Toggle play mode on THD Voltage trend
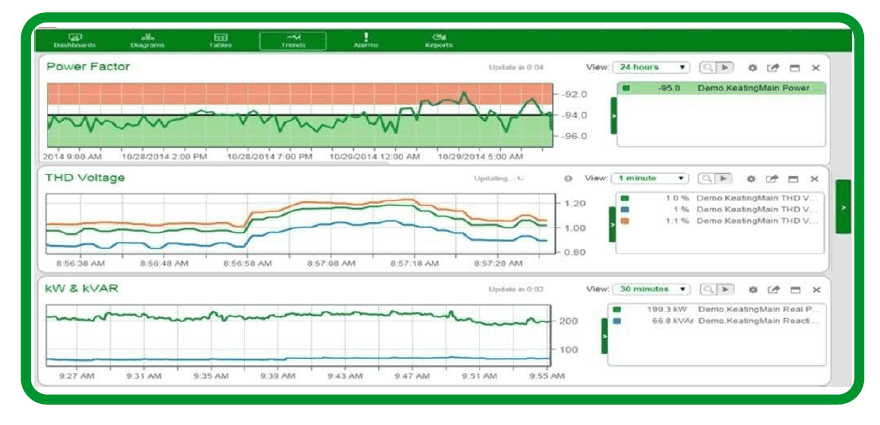This screenshot has width=880, height=425. tap(725, 179)
